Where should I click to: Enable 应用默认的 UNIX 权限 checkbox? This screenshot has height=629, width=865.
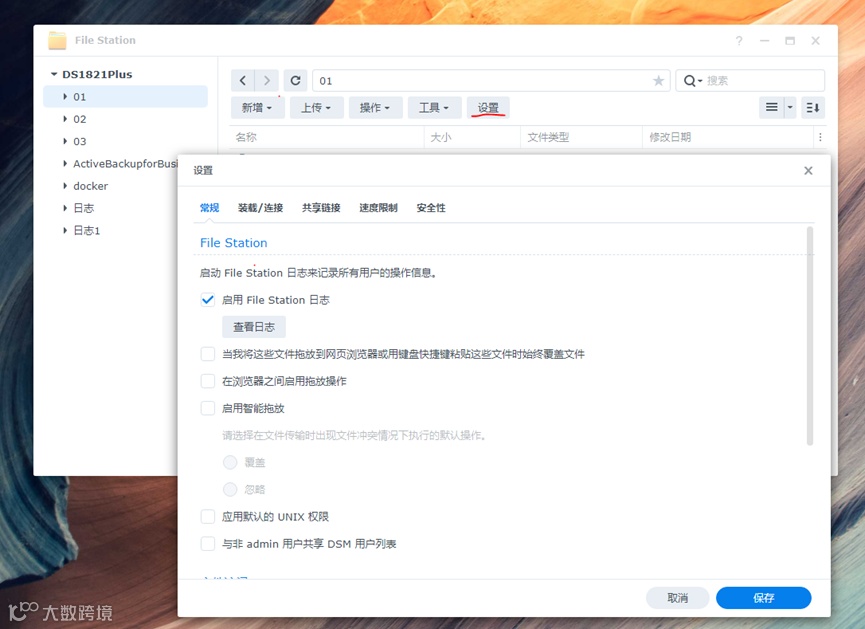207,516
